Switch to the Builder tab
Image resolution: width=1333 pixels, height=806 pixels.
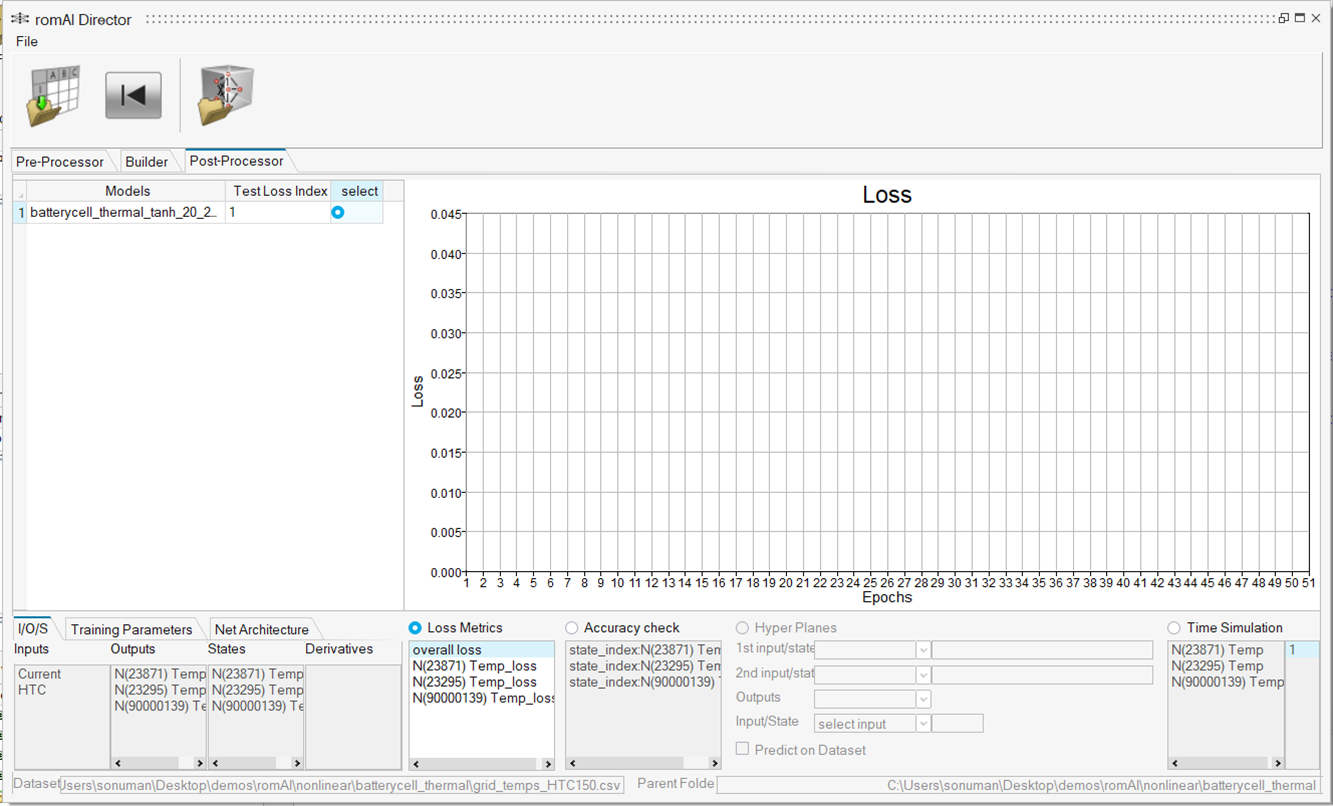tap(147, 162)
